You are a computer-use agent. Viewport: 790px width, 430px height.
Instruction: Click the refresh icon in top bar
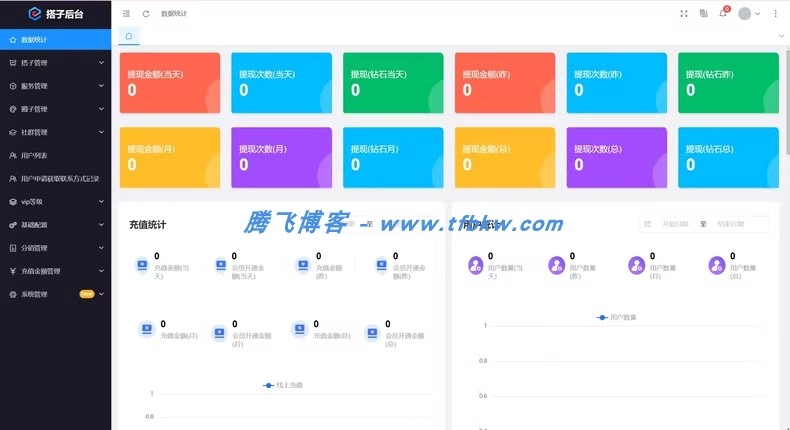[146, 14]
